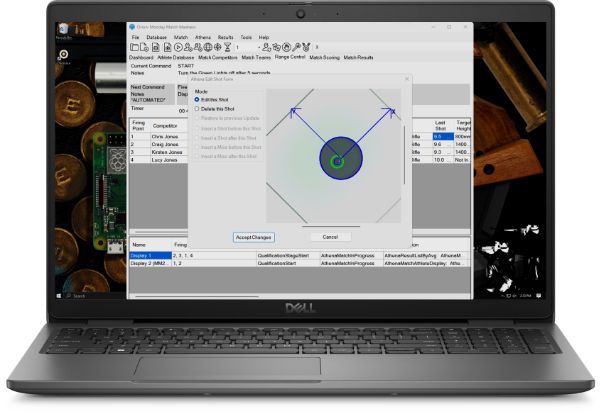Open the Help menu
This screenshot has height=420, width=600.
[264, 37]
